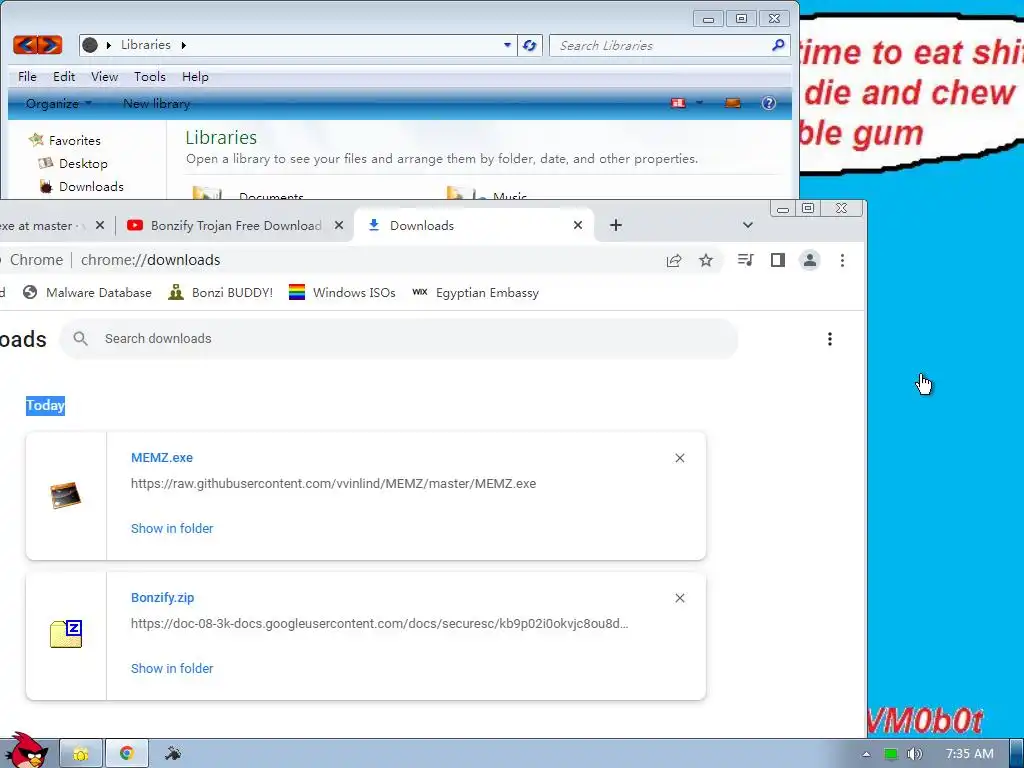Click the Libraries breadcrumb in address bar
This screenshot has width=1024, height=768.
point(146,44)
